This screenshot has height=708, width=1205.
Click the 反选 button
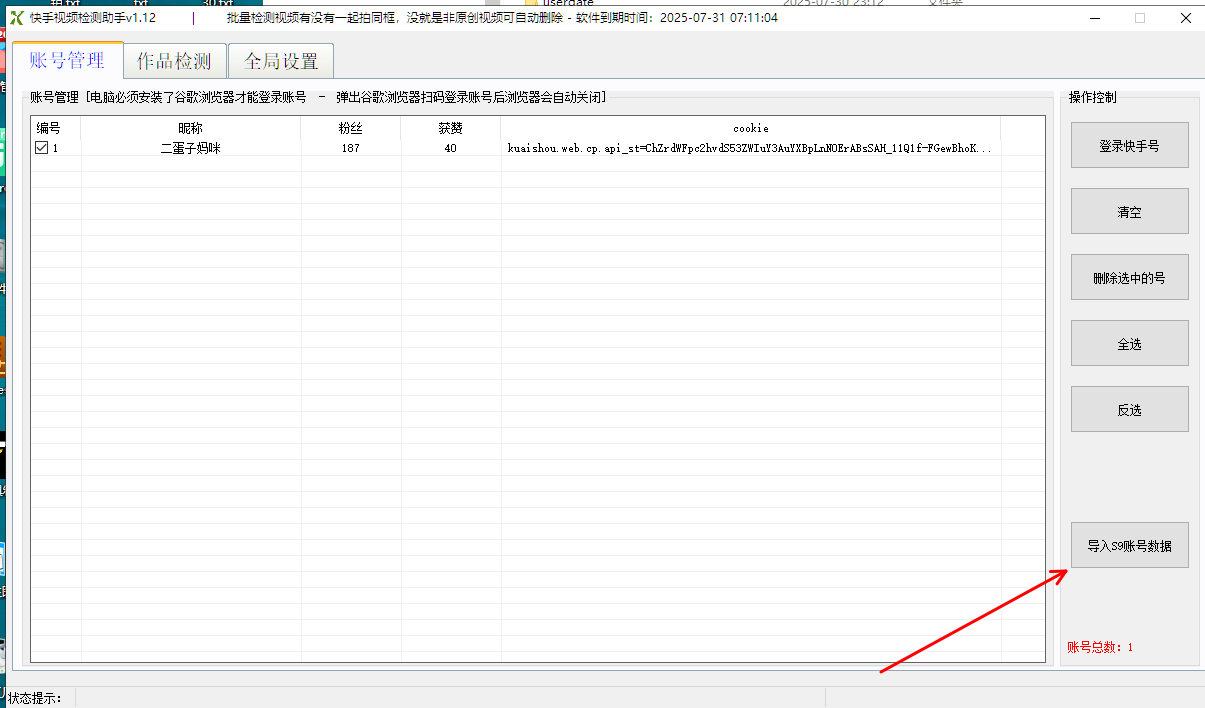pos(1129,409)
